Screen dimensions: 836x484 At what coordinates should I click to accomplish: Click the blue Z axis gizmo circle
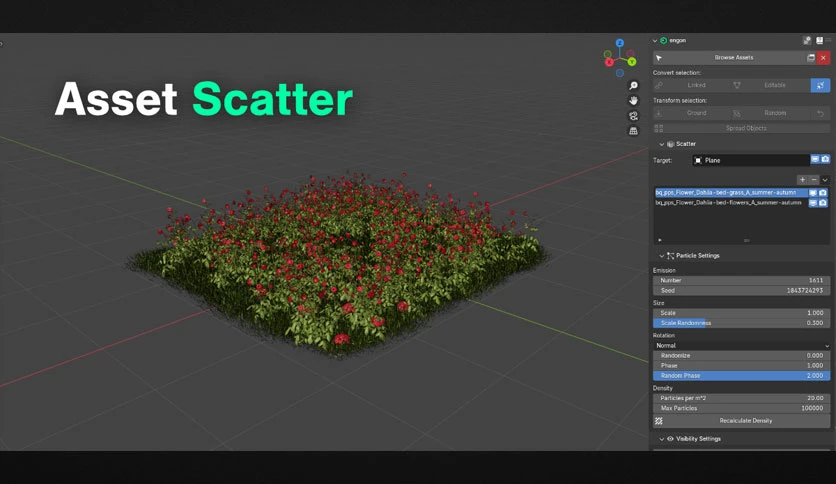coord(620,43)
